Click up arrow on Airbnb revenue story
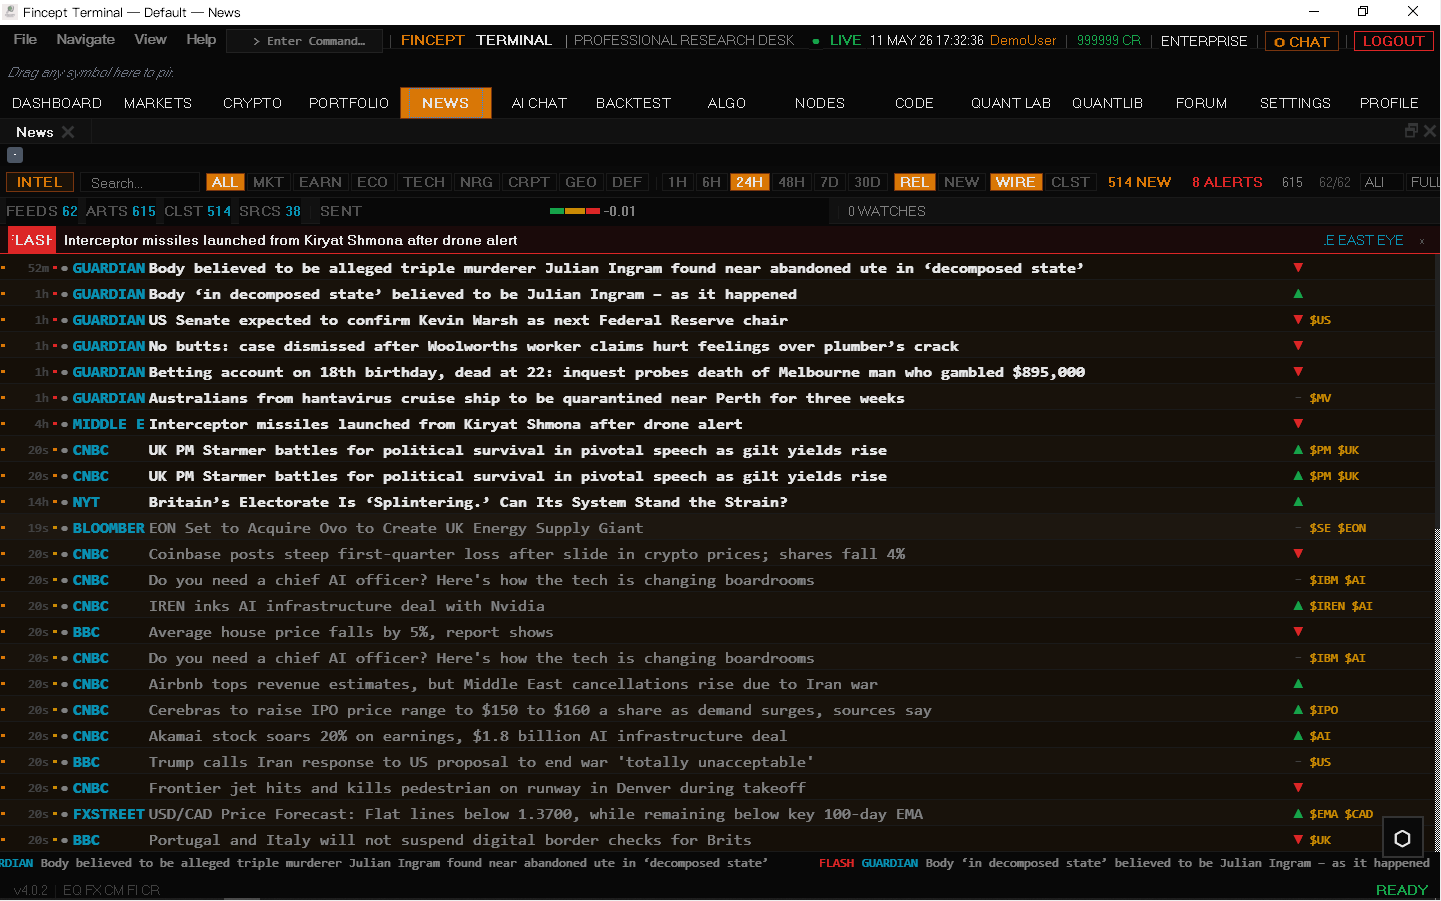Image resolution: width=1441 pixels, height=901 pixels. [1298, 683]
